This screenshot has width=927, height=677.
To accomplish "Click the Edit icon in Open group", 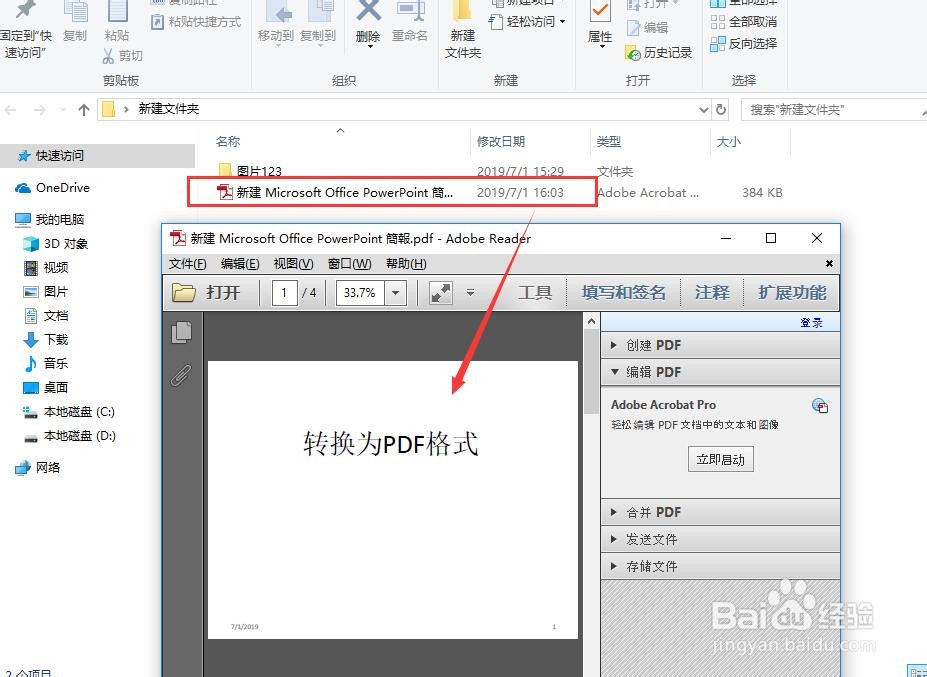I will (633, 28).
